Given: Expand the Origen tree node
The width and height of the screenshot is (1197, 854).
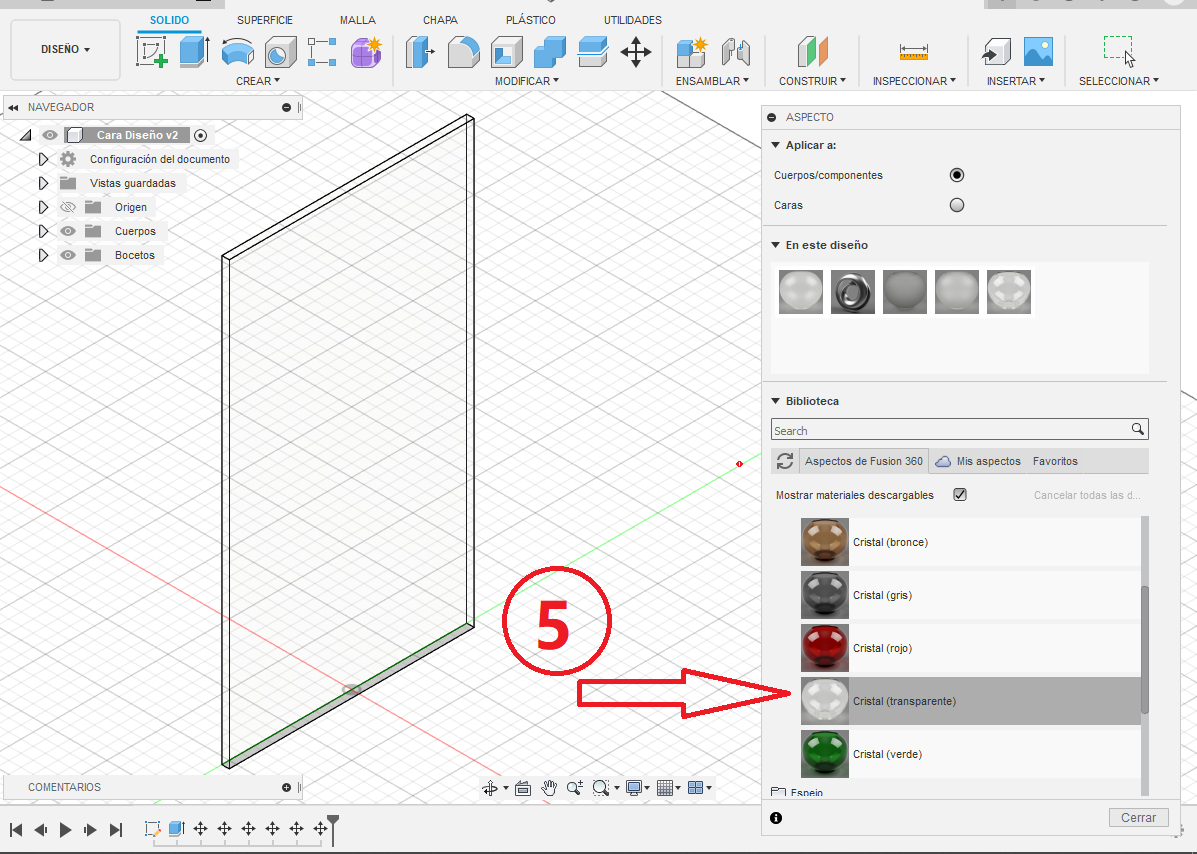Looking at the screenshot, I should (x=43, y=207).
